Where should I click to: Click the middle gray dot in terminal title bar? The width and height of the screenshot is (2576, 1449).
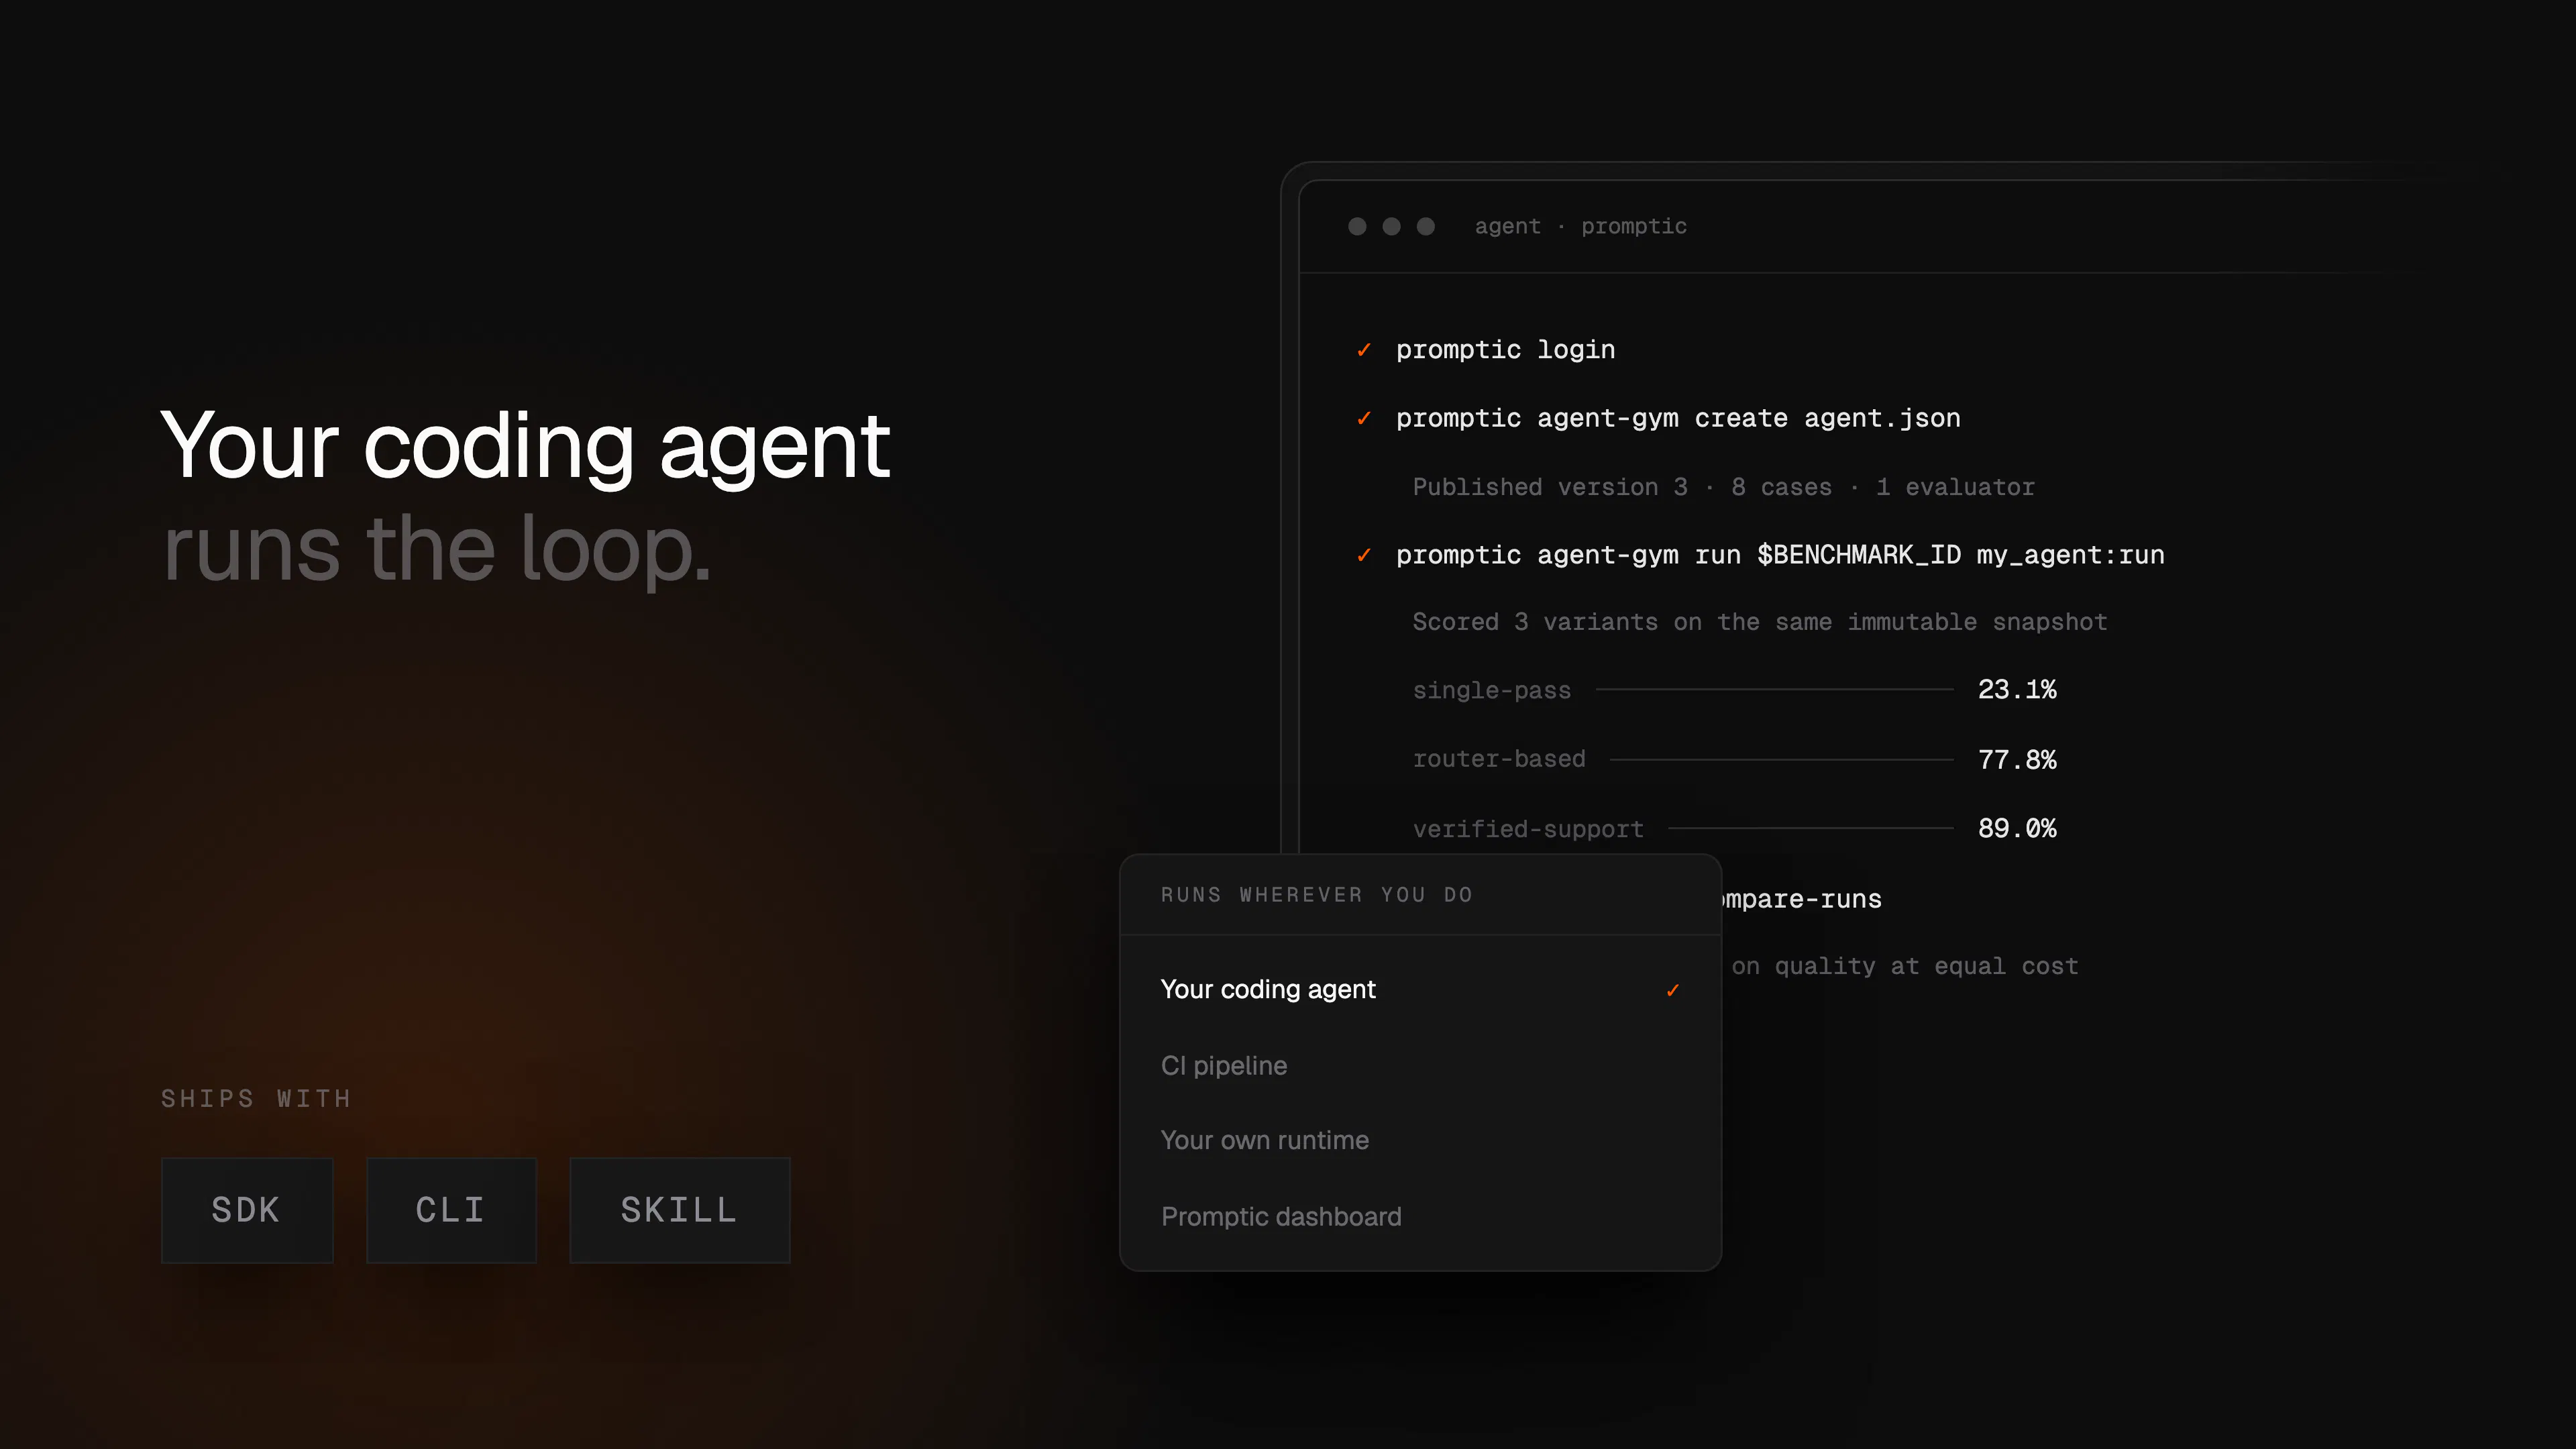(1391, 226)
